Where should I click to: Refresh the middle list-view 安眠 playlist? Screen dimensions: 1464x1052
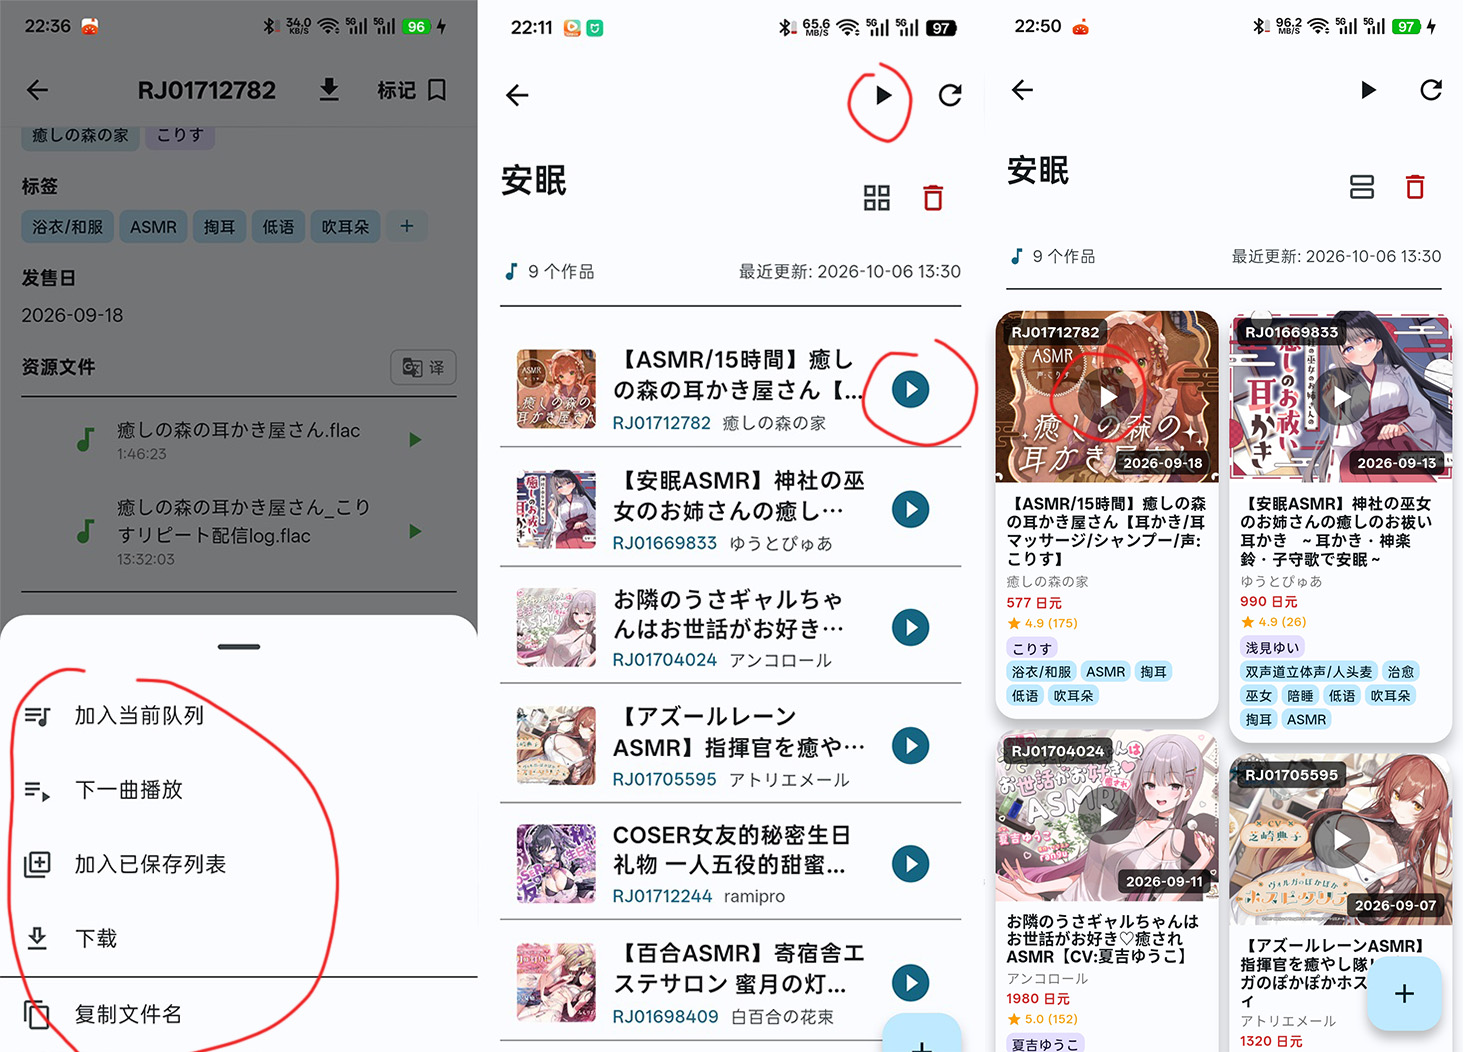click(x=950, y=95)
